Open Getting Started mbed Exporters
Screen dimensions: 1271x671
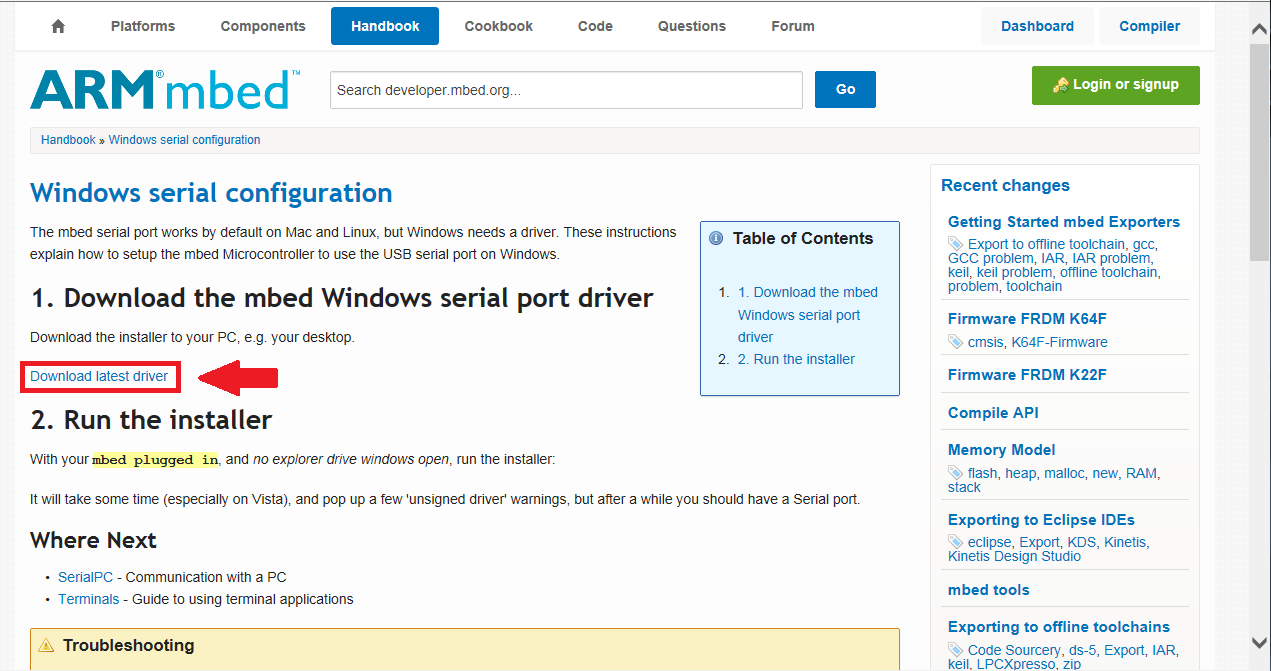click(x=1064, y=222)
